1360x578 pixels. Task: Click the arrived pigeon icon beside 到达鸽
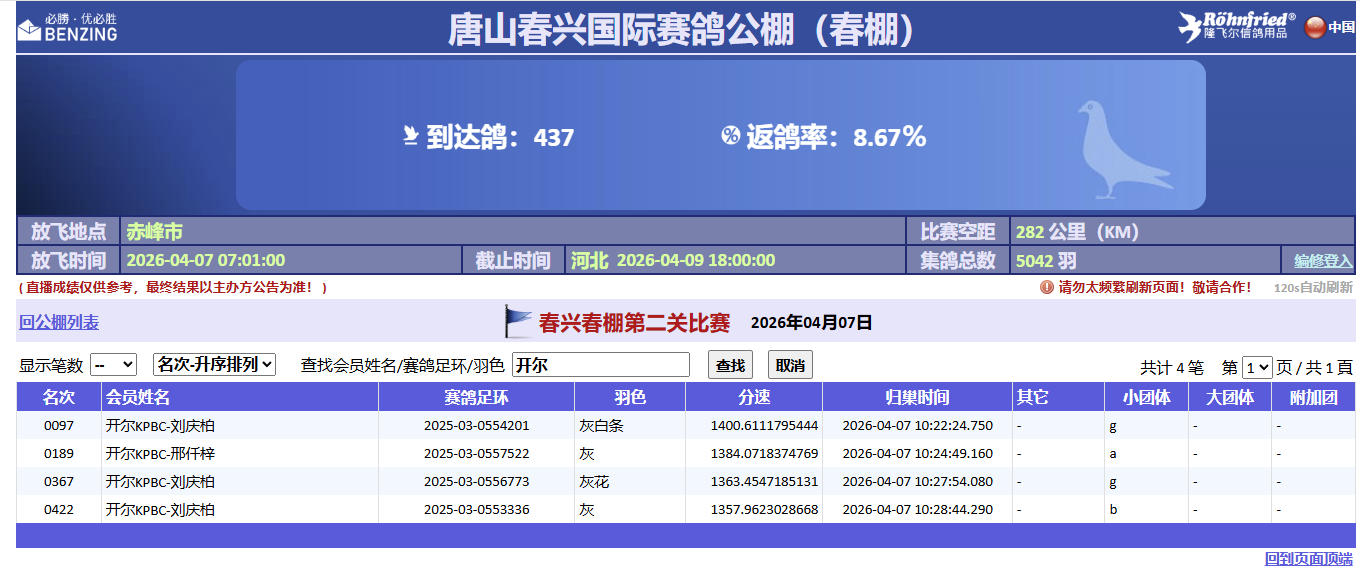click(x=410, y=136)
